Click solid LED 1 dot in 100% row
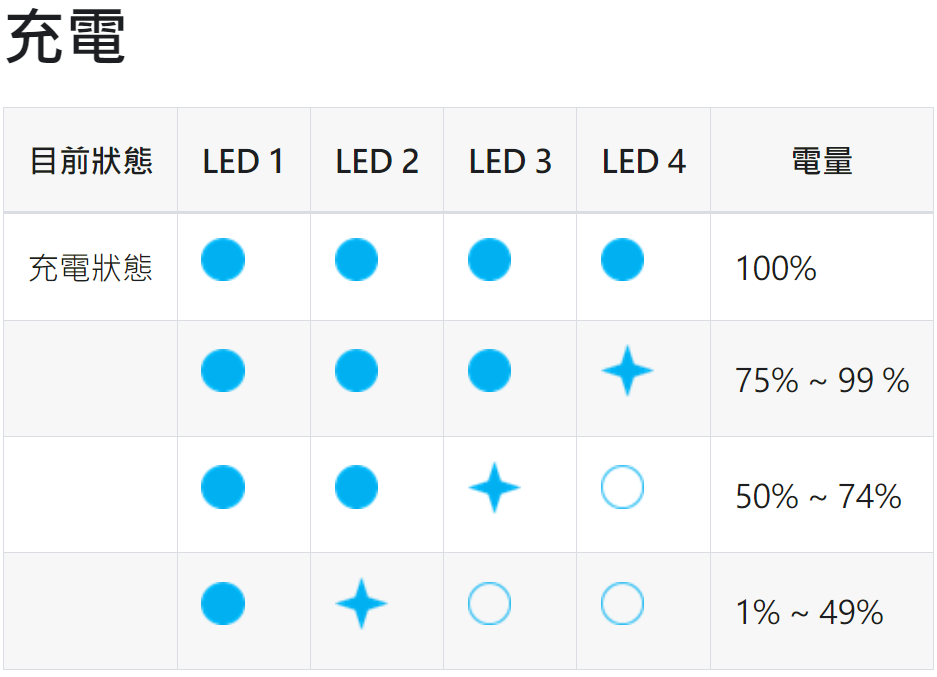 tap(223, 259)
